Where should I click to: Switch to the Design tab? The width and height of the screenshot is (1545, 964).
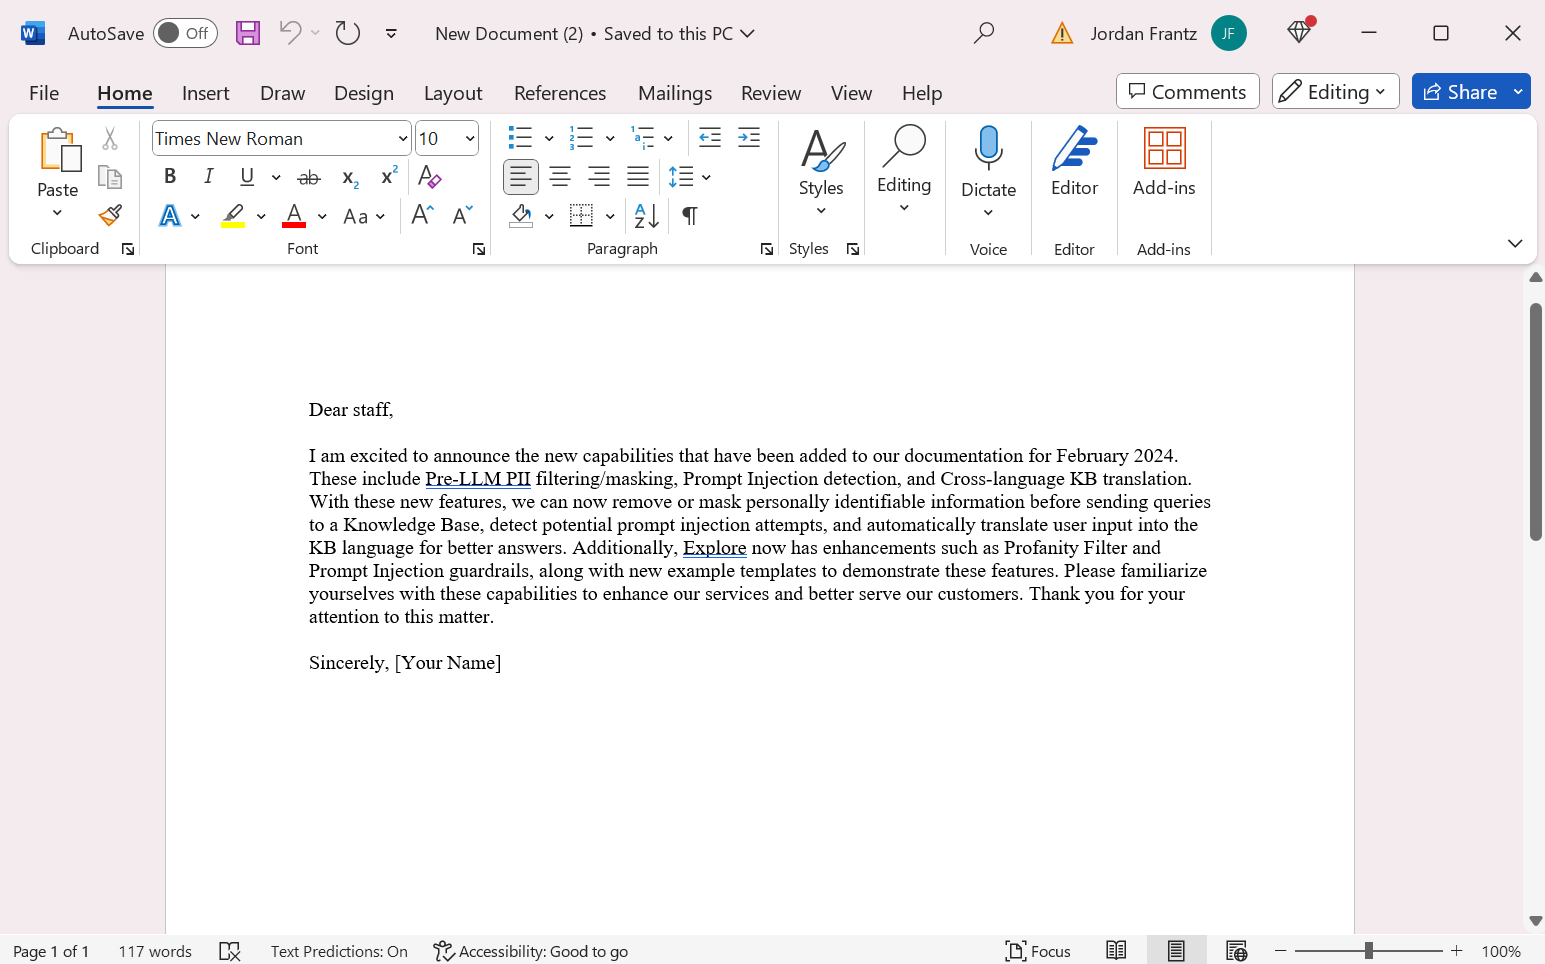[364, 93]
